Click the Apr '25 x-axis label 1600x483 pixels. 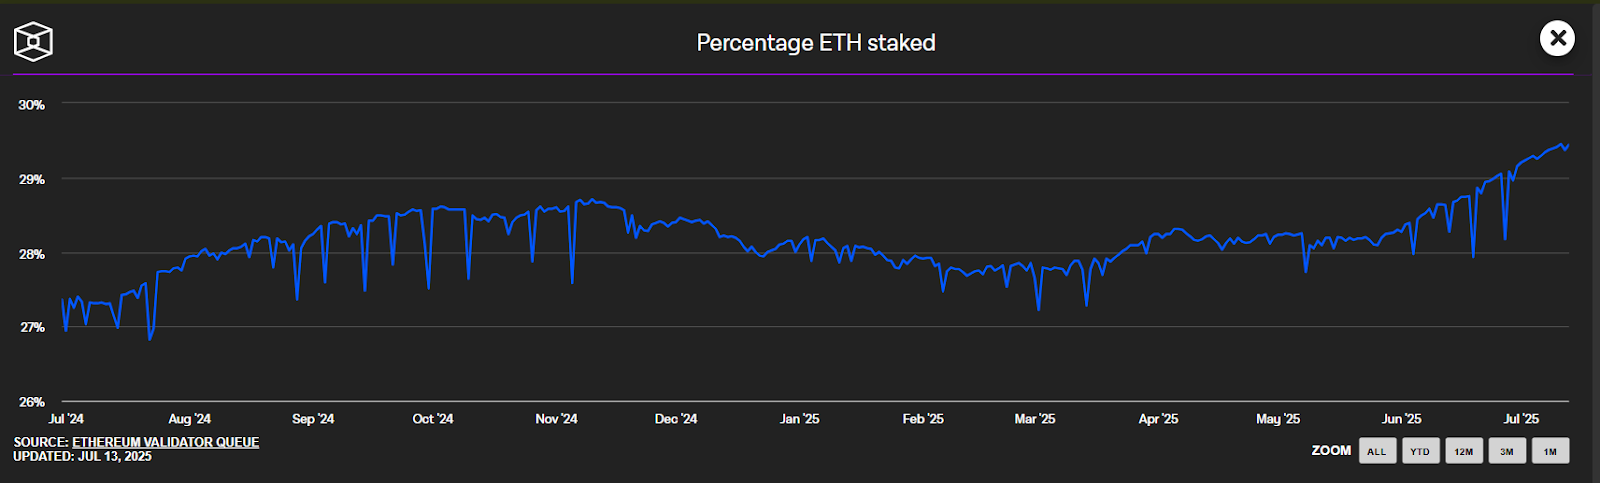tap(1158, 419)
